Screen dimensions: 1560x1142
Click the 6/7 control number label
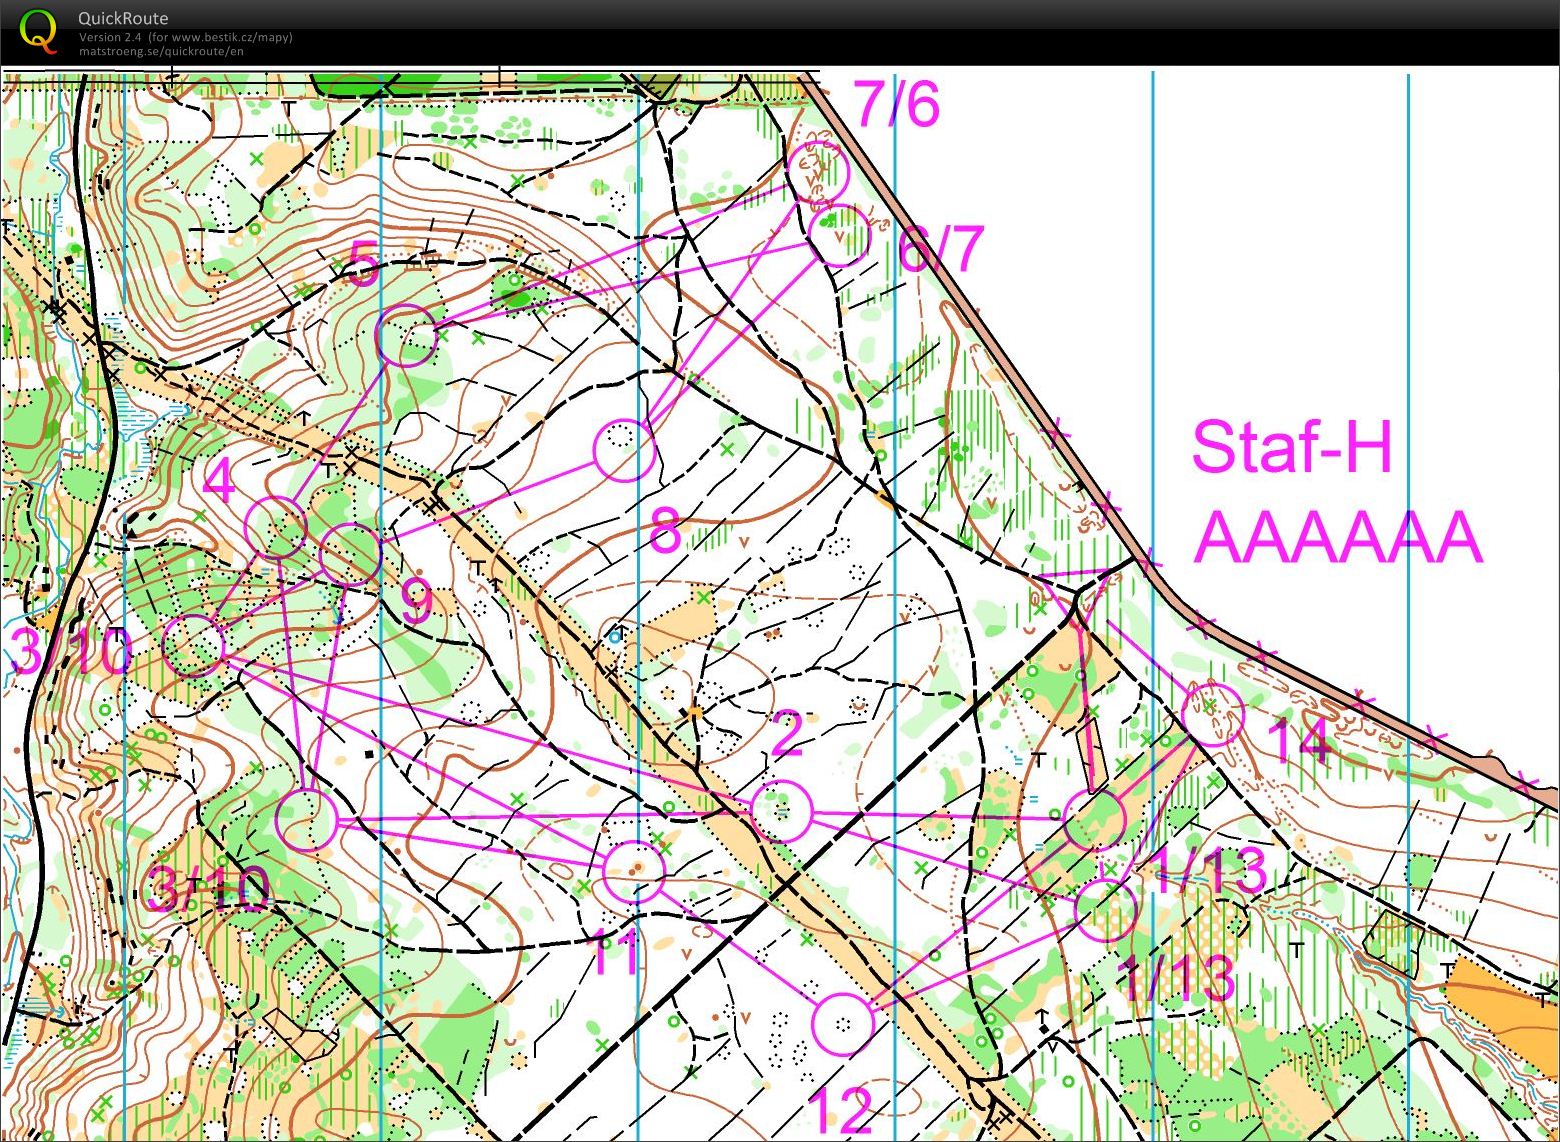click(941, 249)
